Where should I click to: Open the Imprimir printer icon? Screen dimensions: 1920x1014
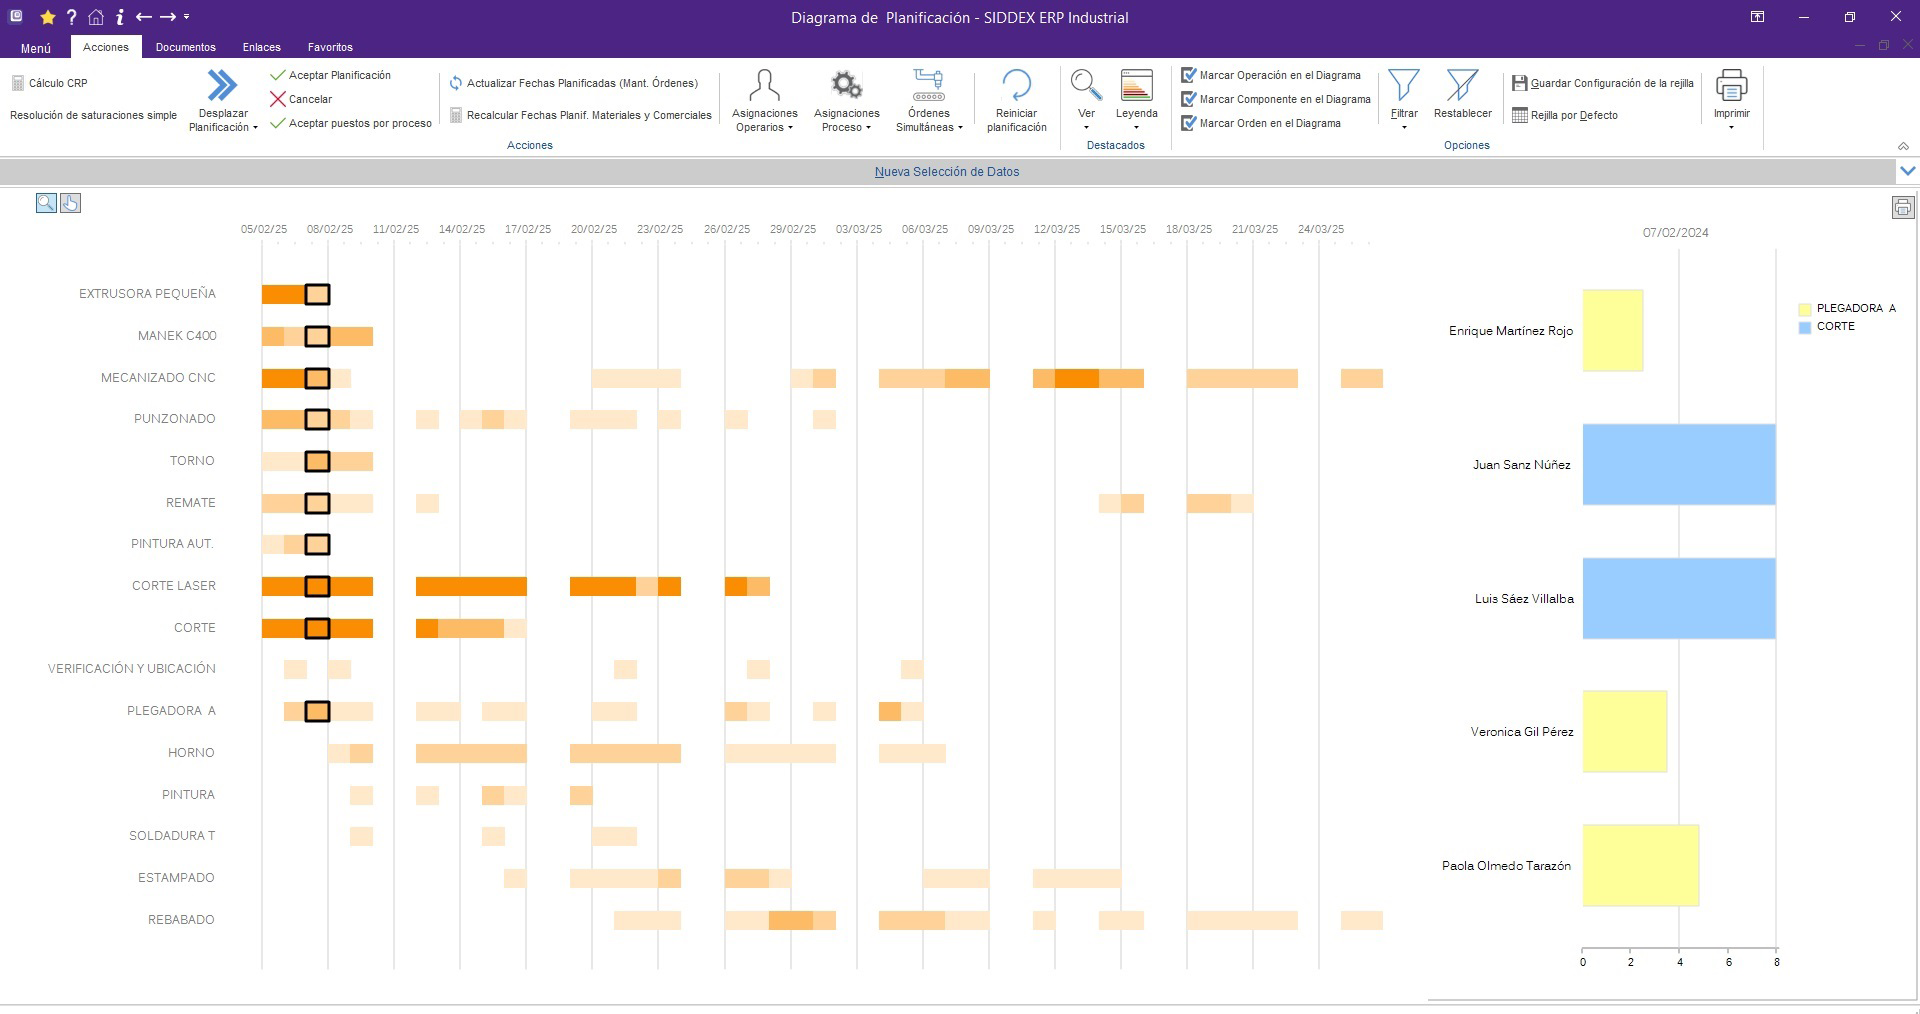pyautogui.click(x=1731, y=86)
